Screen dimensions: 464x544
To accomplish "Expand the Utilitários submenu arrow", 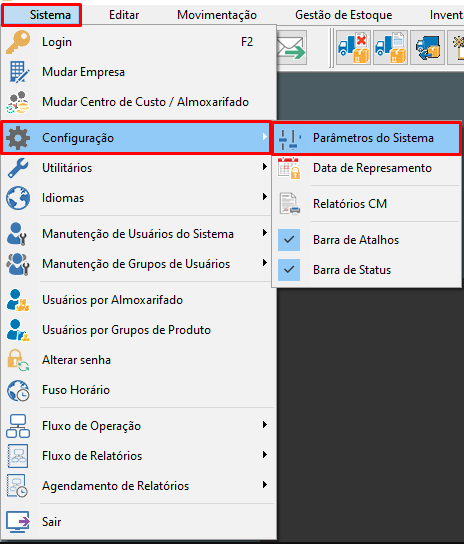I will (x=265, y=167).
